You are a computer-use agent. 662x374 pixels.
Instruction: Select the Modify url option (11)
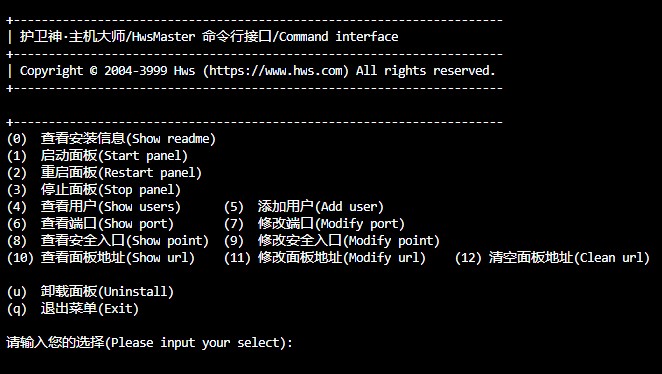(325, 257)
